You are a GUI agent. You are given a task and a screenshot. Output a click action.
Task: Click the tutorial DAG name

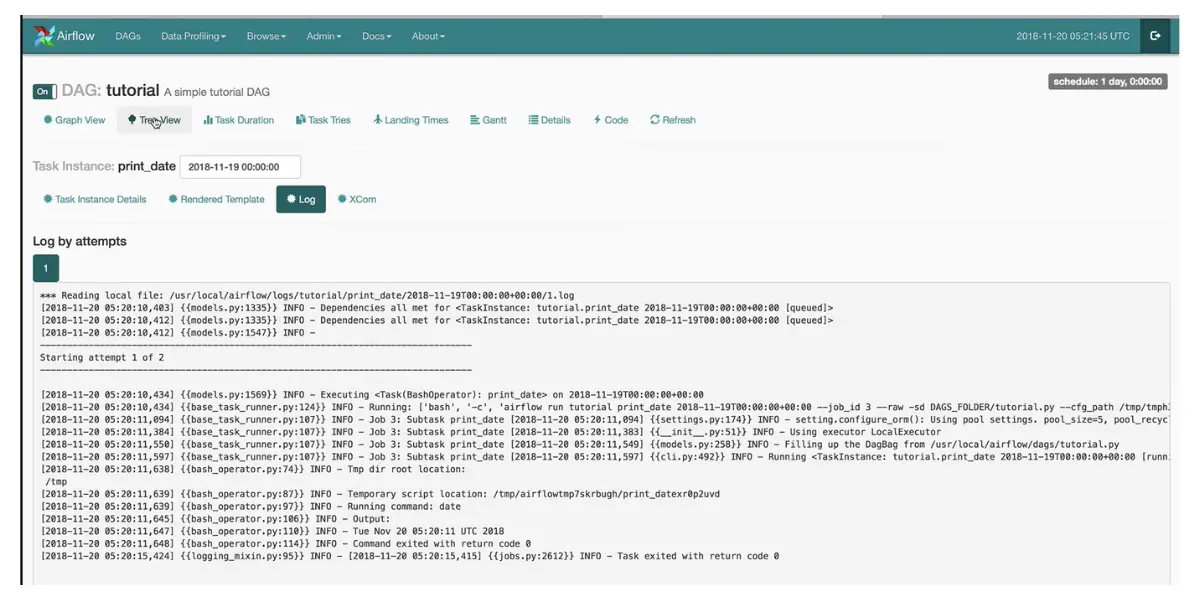[133, 90]
